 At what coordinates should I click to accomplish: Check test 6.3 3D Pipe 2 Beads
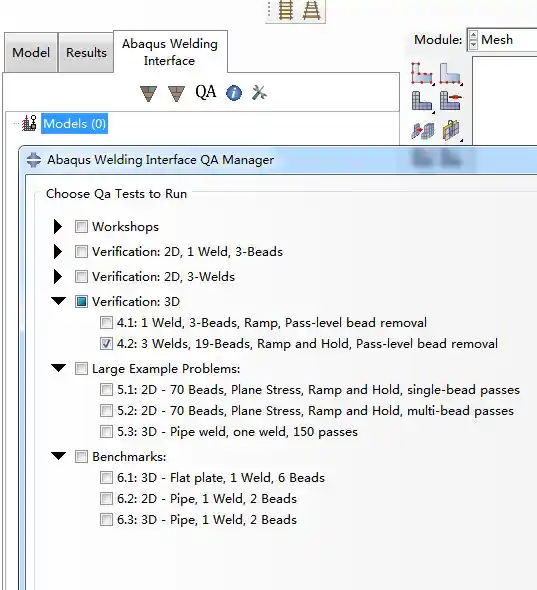coord(106,520)
